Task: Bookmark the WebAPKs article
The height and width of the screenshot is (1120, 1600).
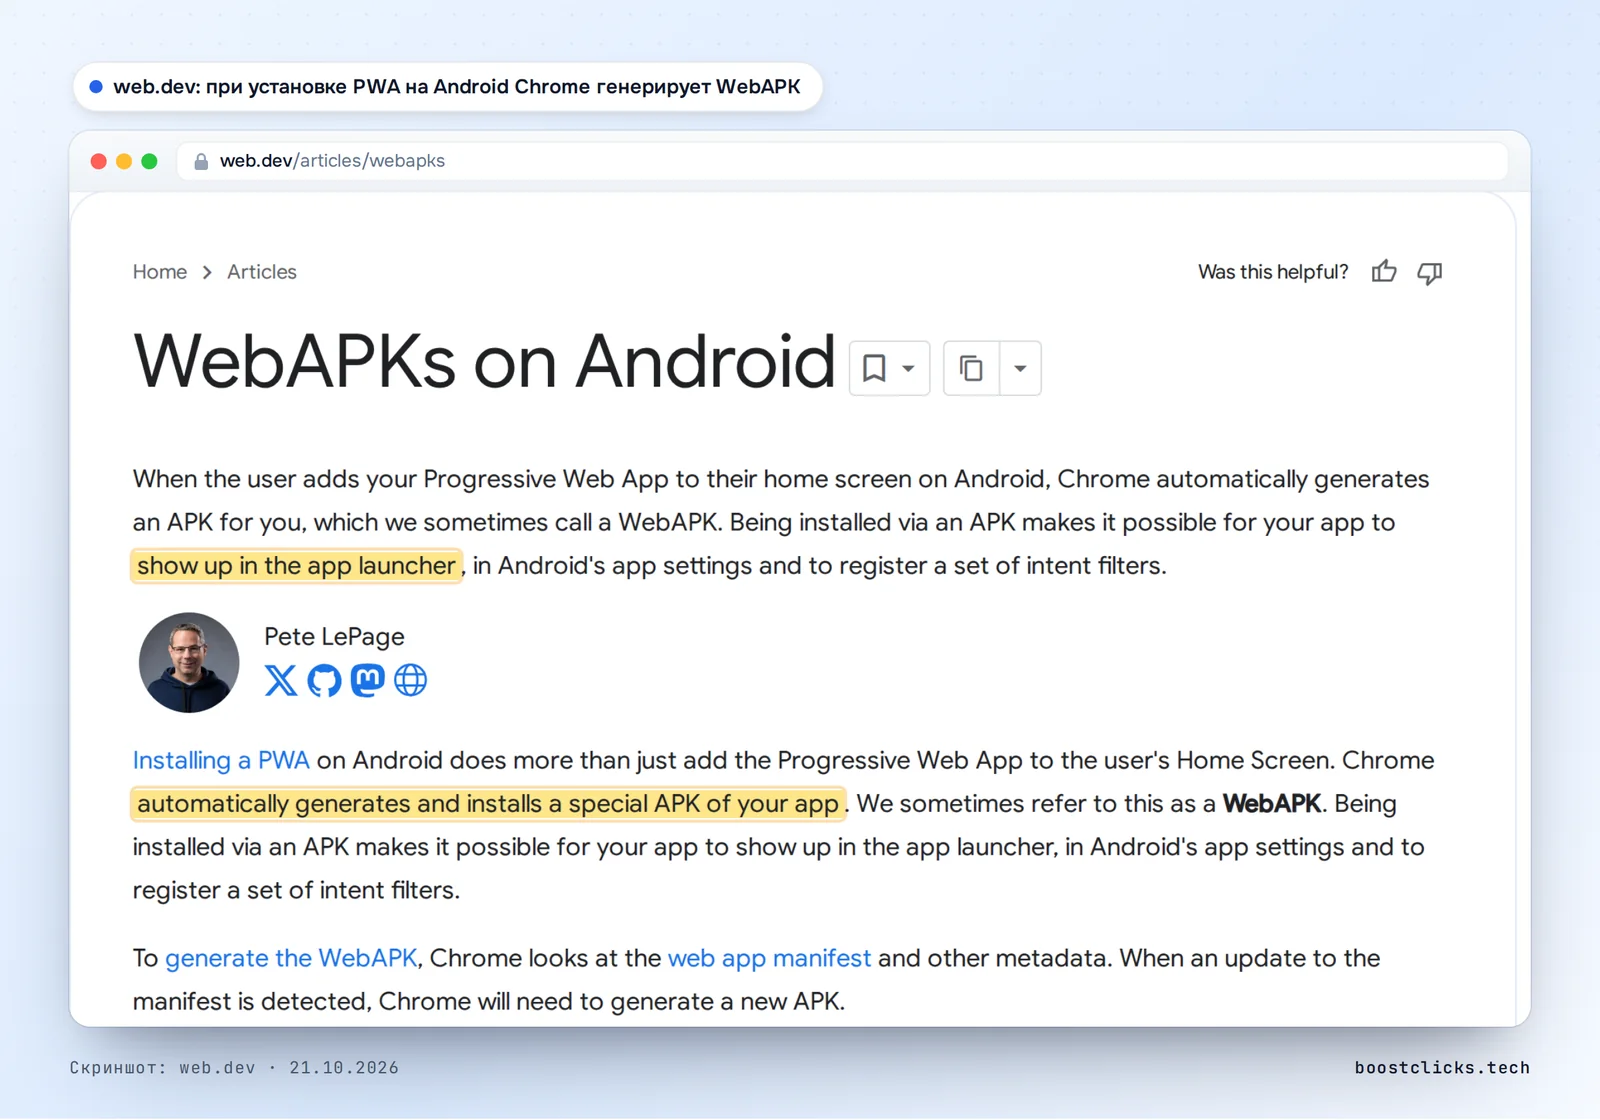Action: (889, 368)
